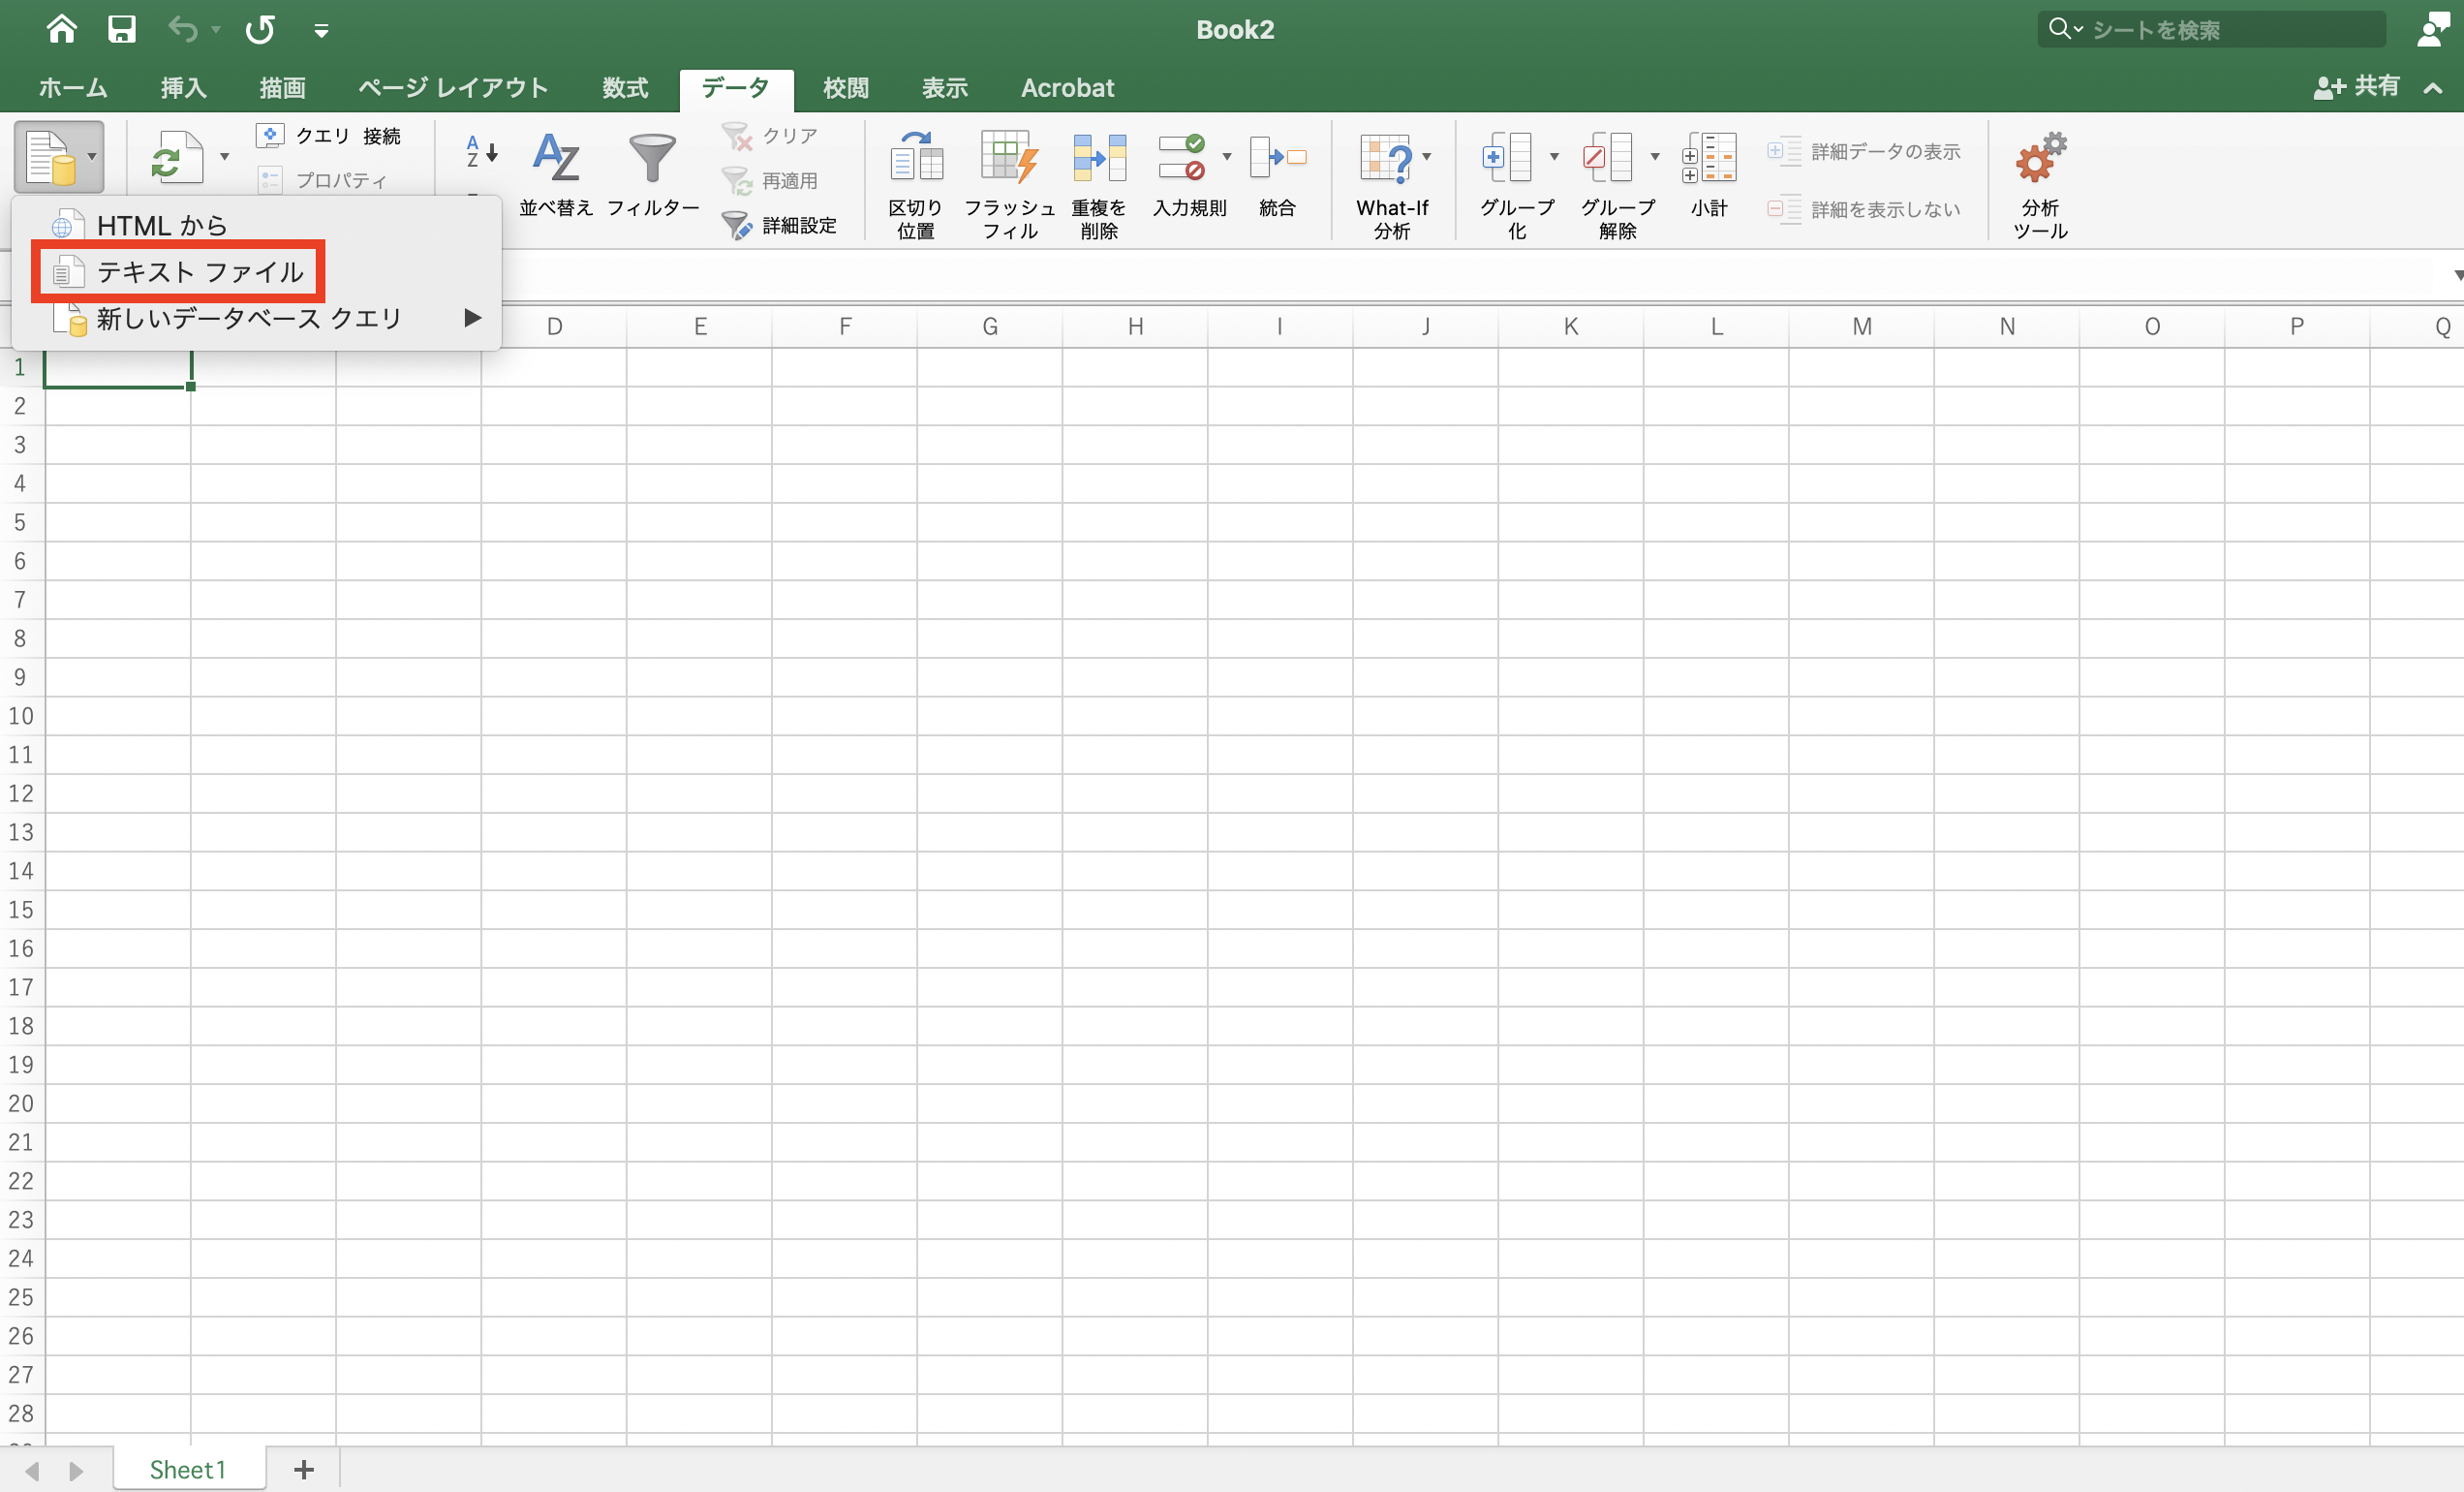Click the refresh all icon

[177, 157]
